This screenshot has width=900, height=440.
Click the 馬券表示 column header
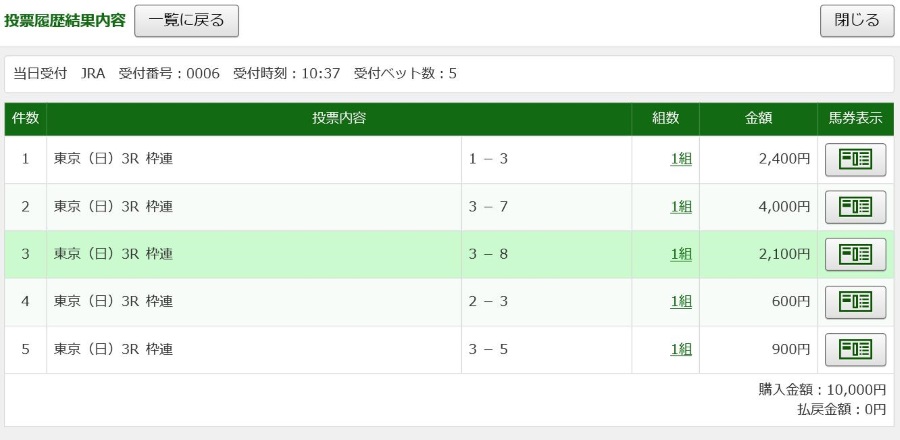click(x=855, y=119)
